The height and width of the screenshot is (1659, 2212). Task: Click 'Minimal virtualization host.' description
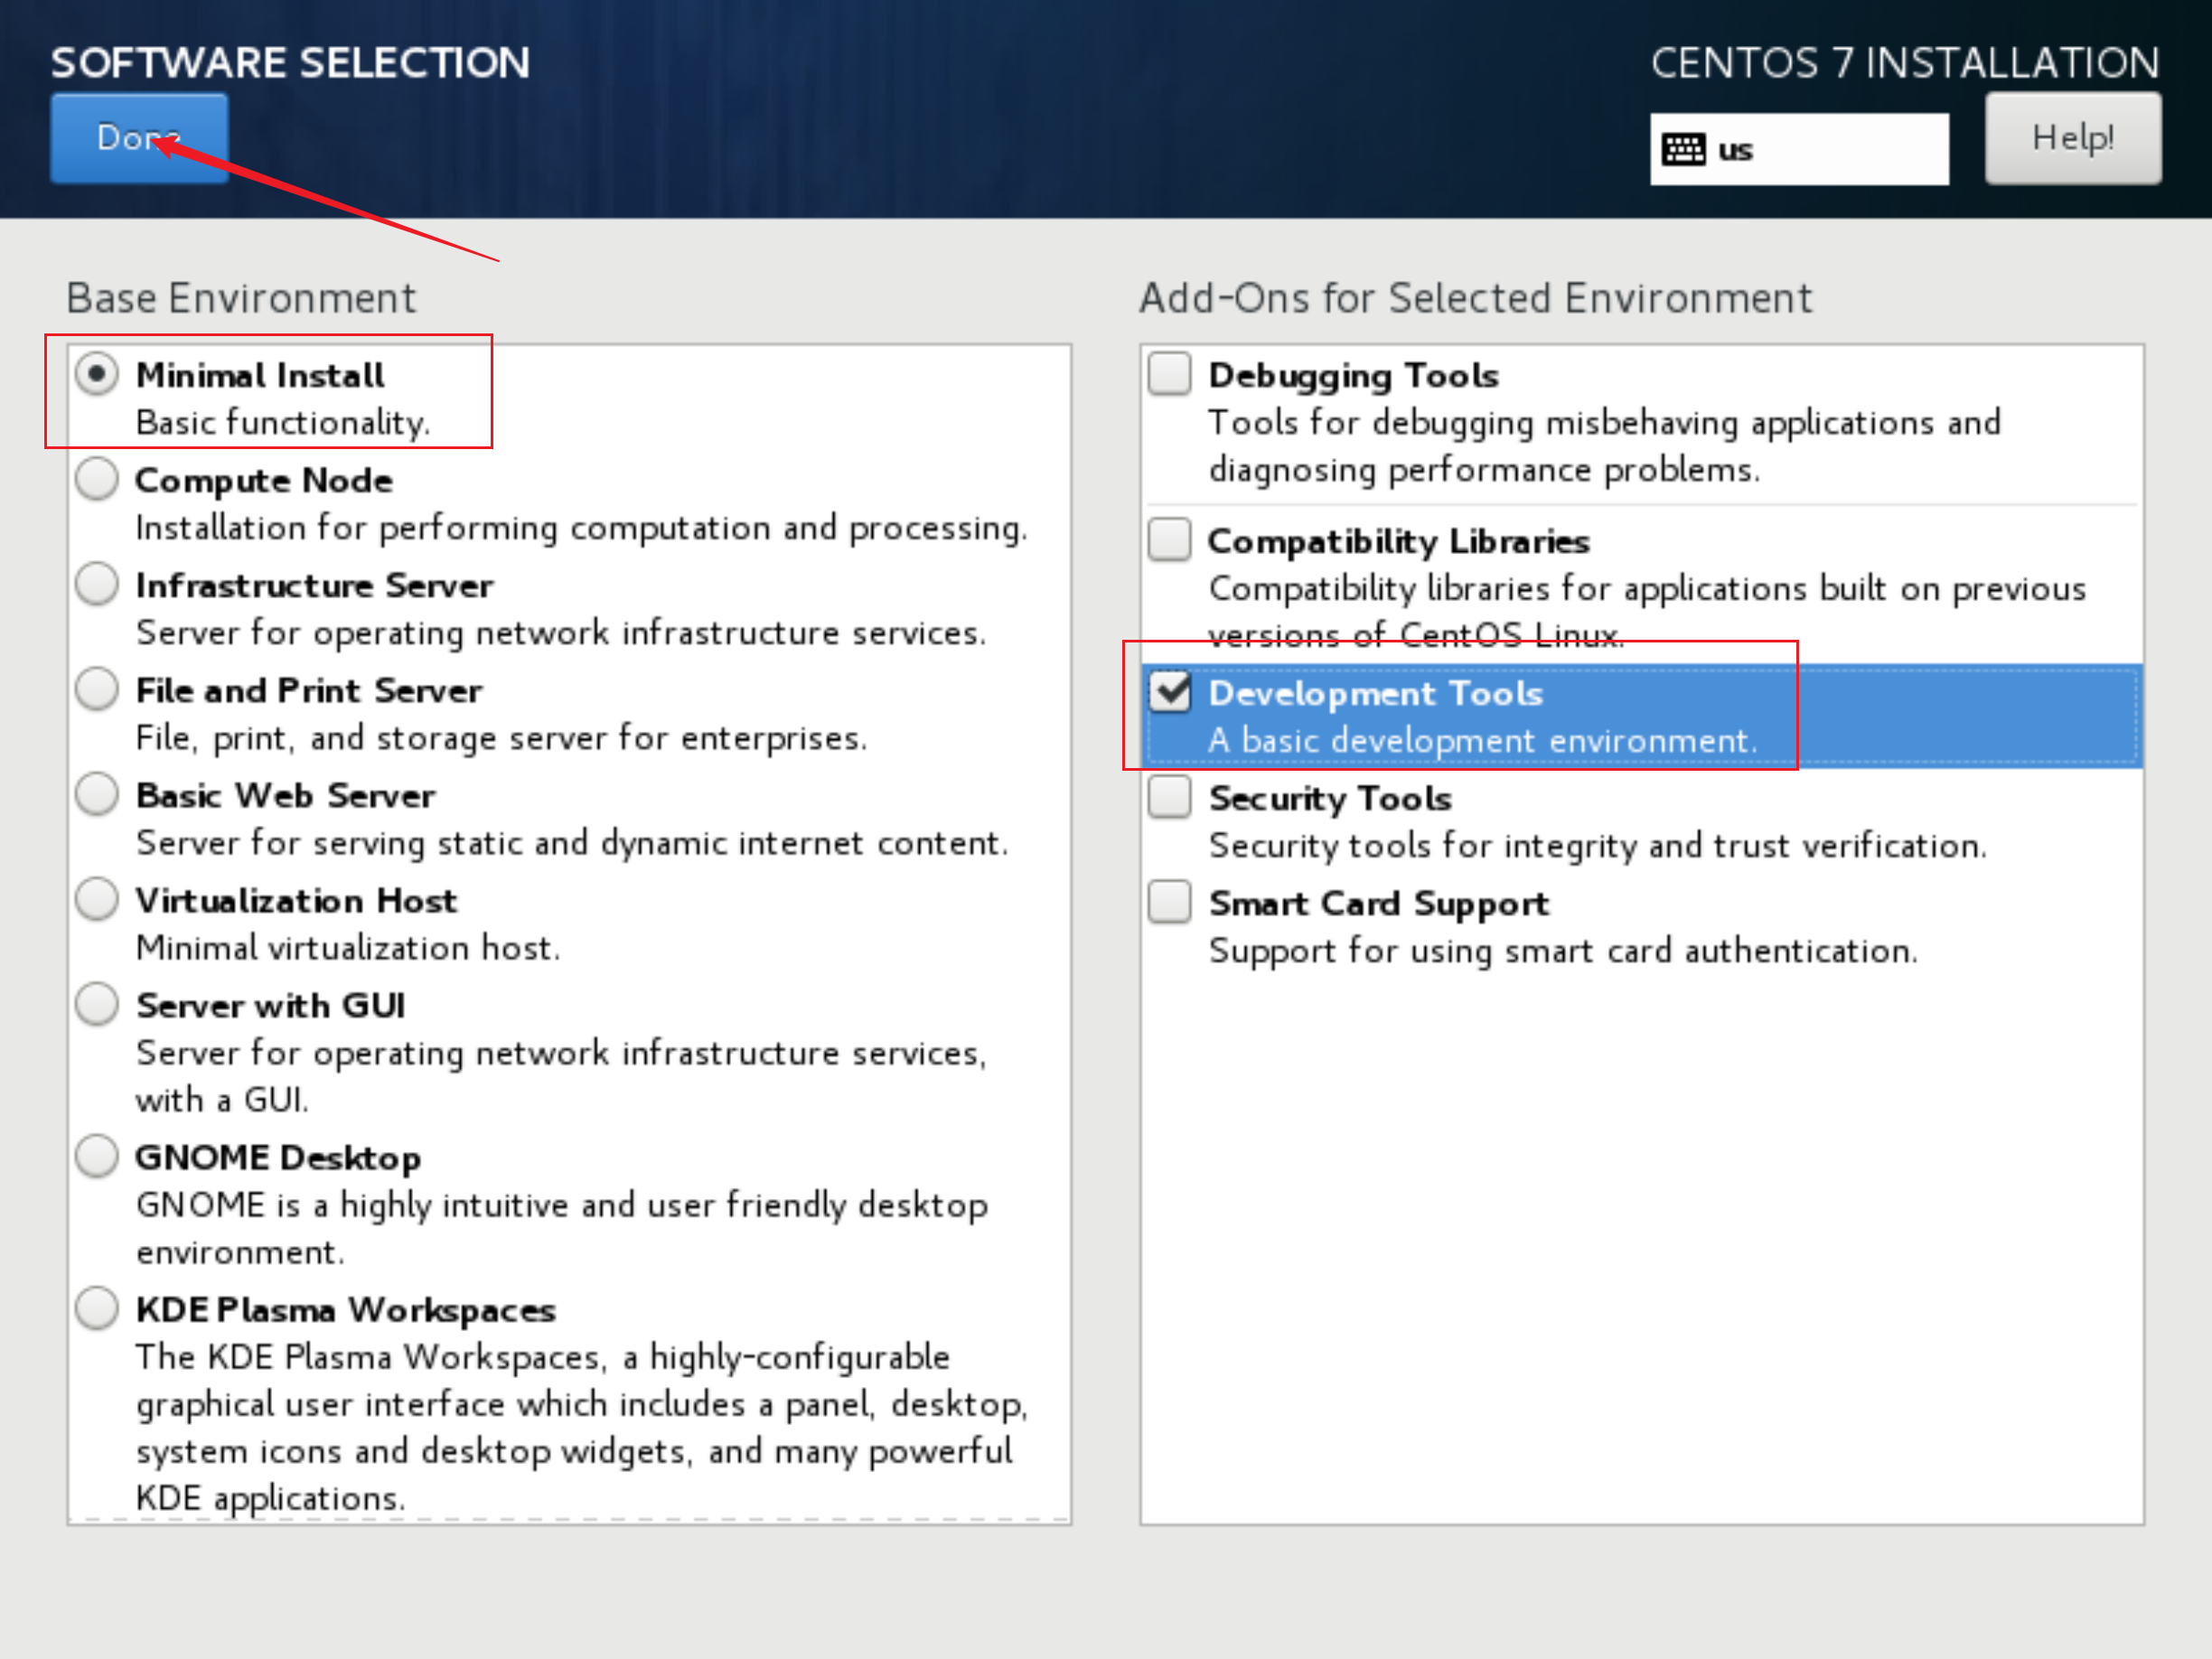348,948
